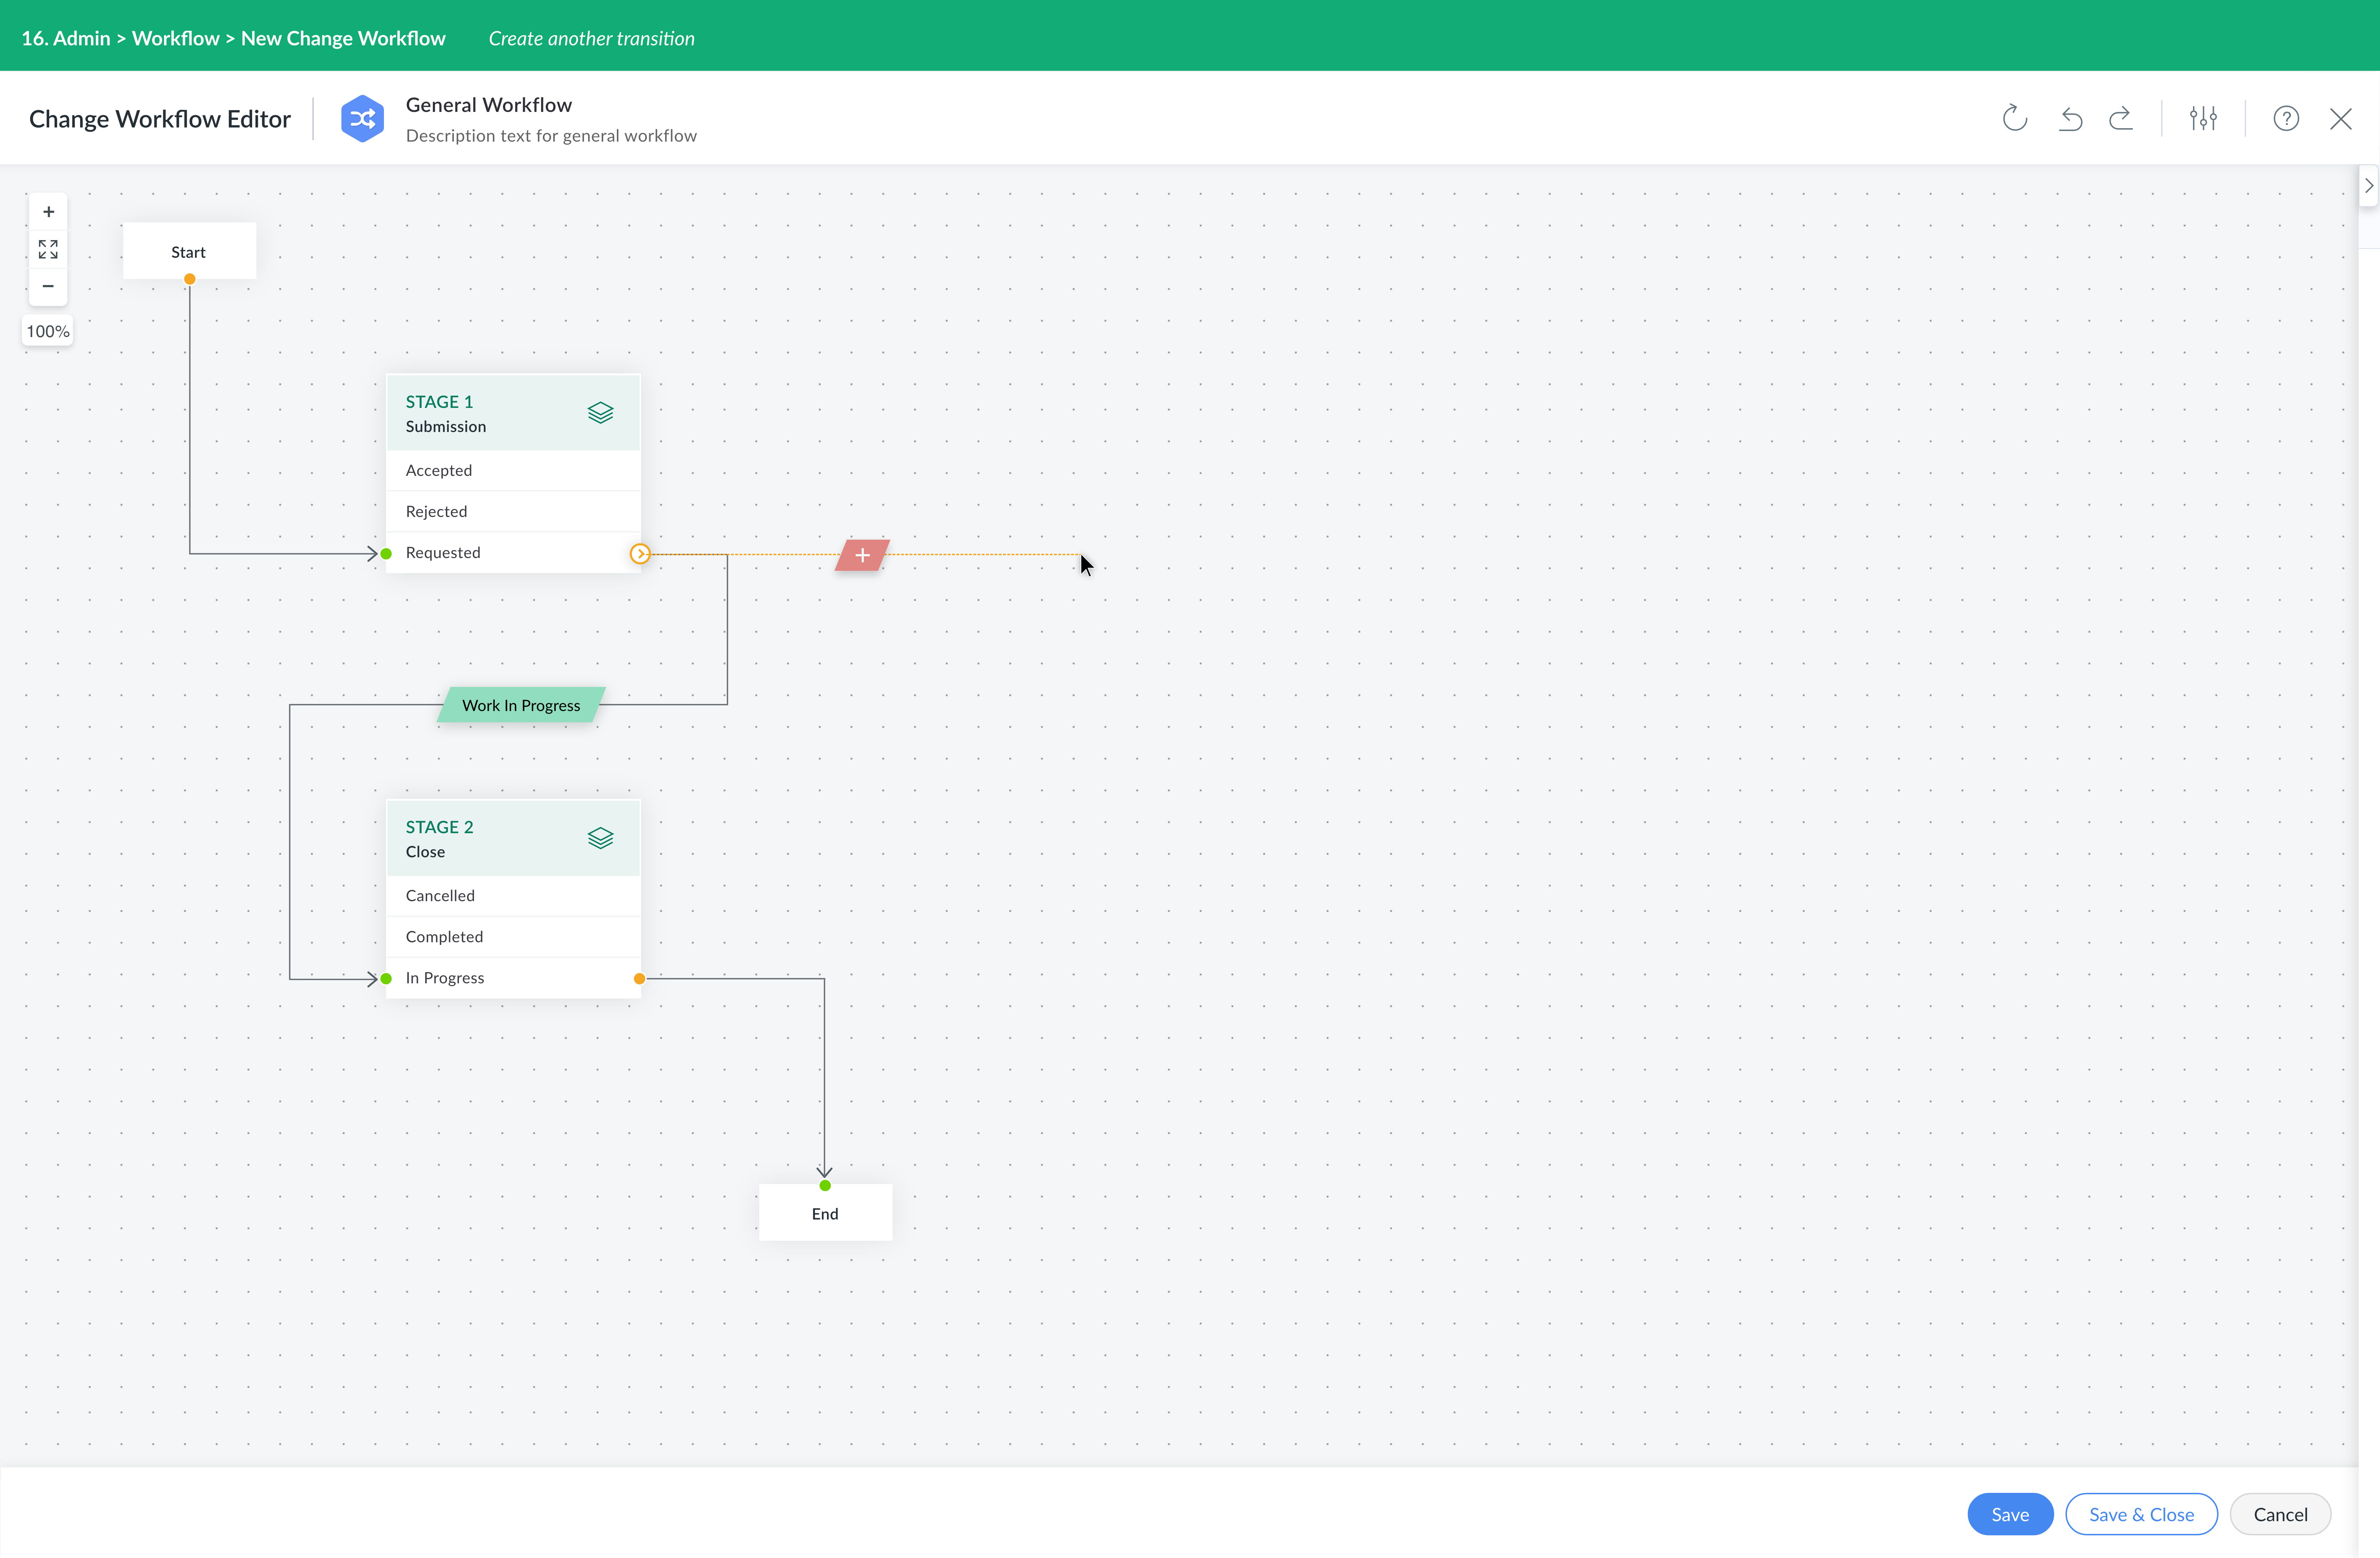Zoom in on the canvas
The width and height of the screenshot is (2380, 1558).
[48, 212]
